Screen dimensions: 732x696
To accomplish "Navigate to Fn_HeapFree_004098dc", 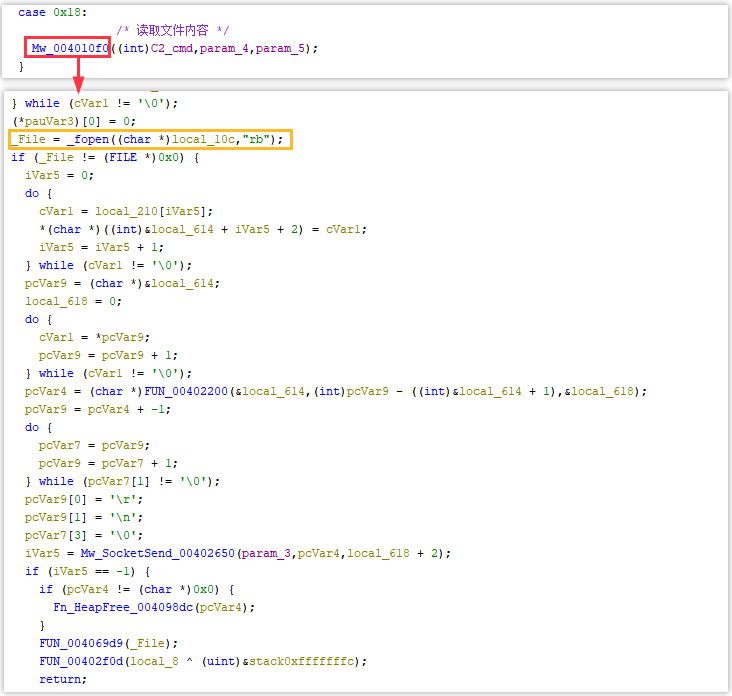I will pos(127,607).
